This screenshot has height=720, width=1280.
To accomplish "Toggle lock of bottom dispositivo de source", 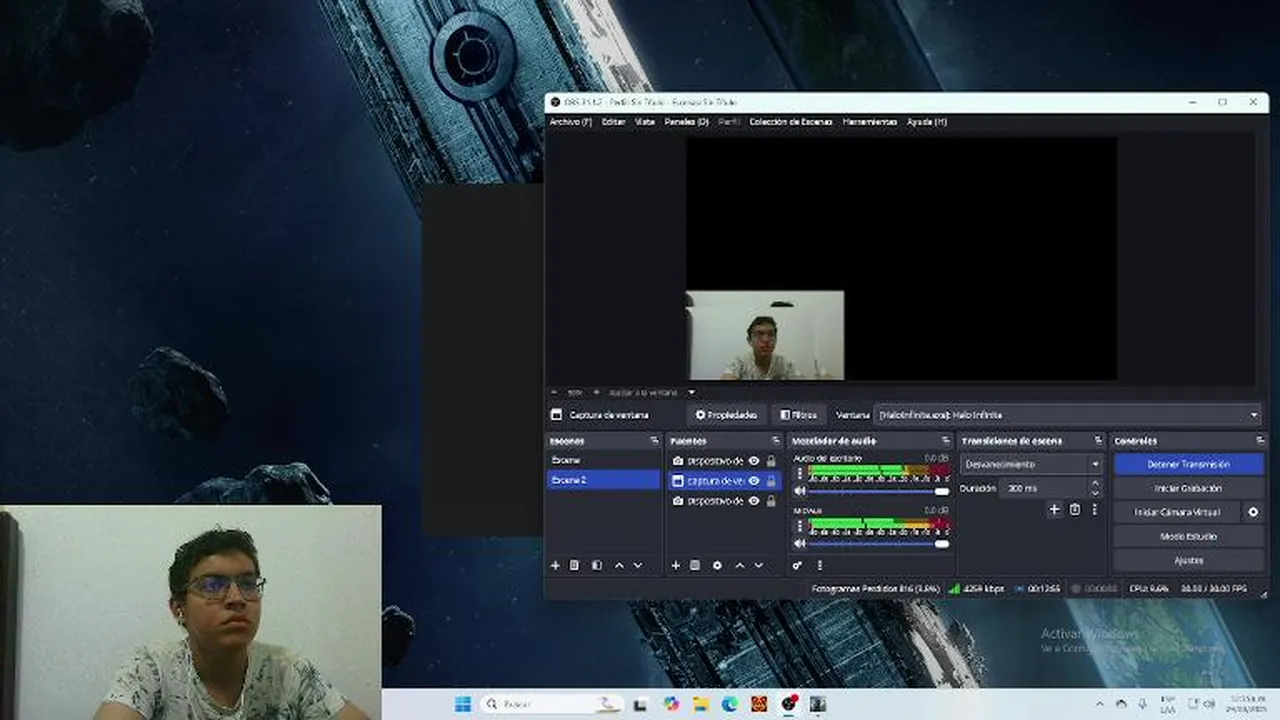I will tap(771, 501).
